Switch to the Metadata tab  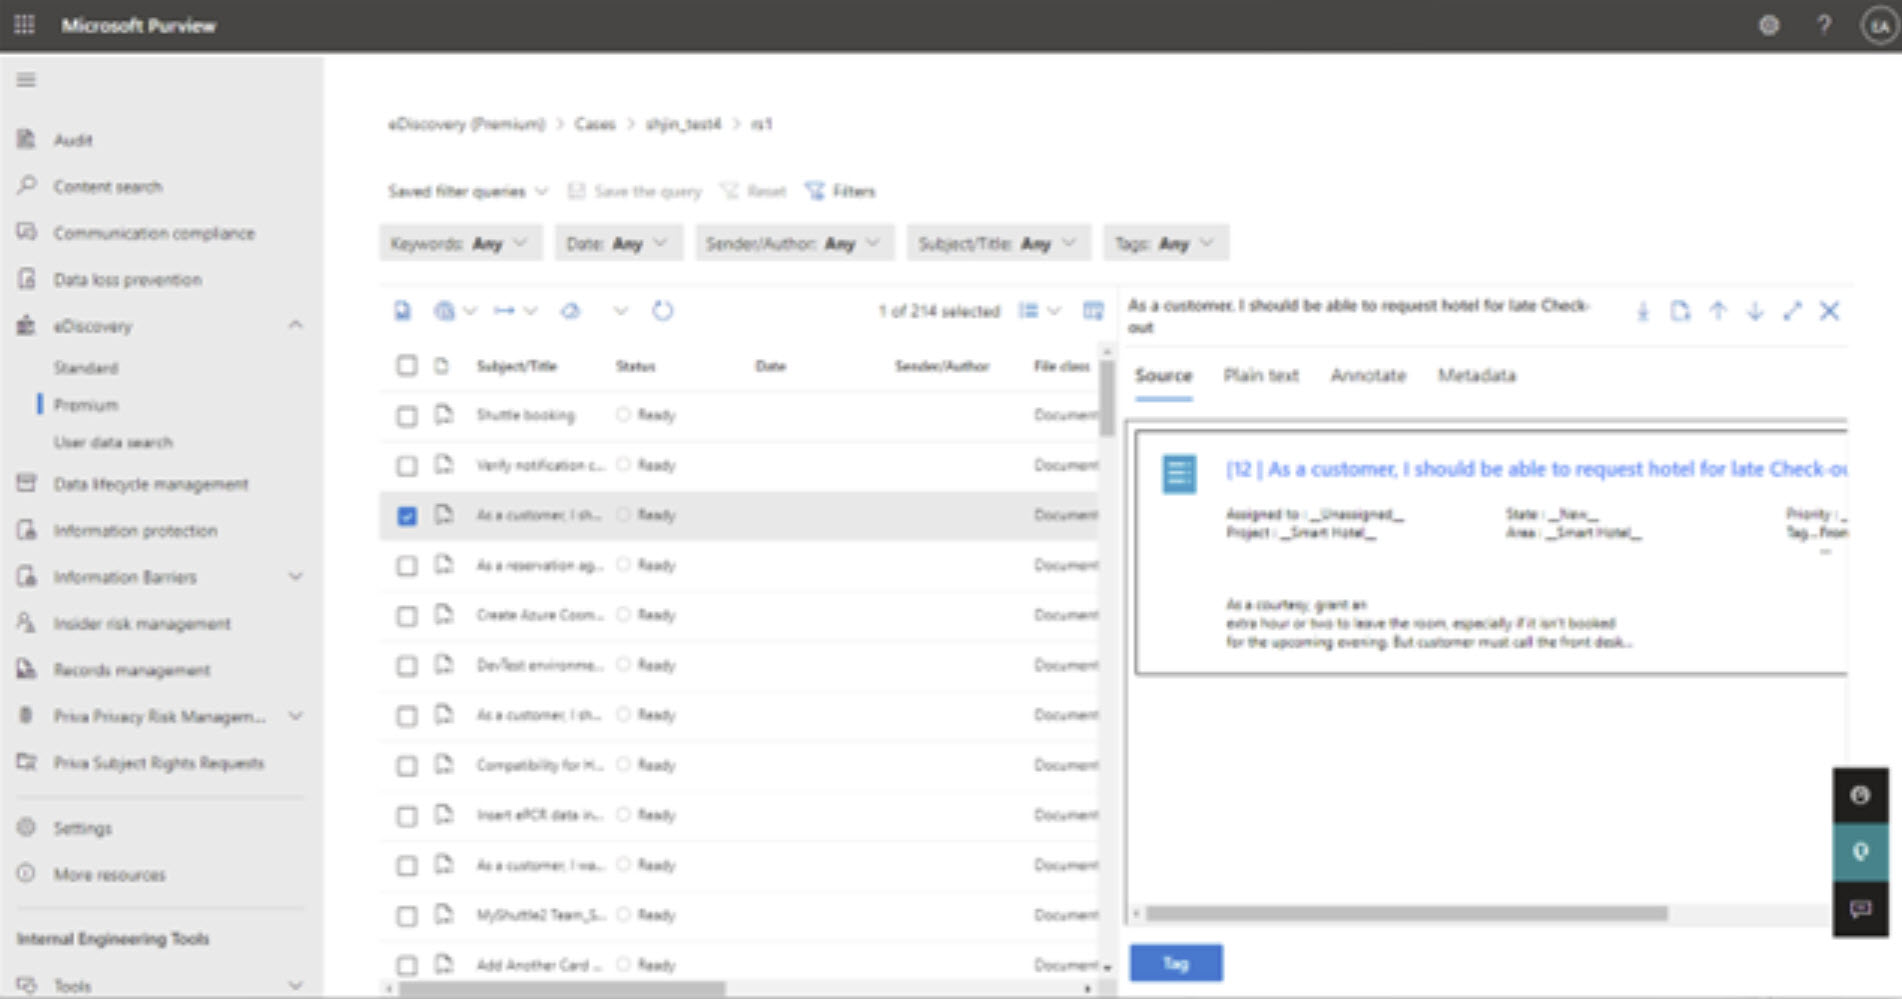click(x=1477, y=376)
